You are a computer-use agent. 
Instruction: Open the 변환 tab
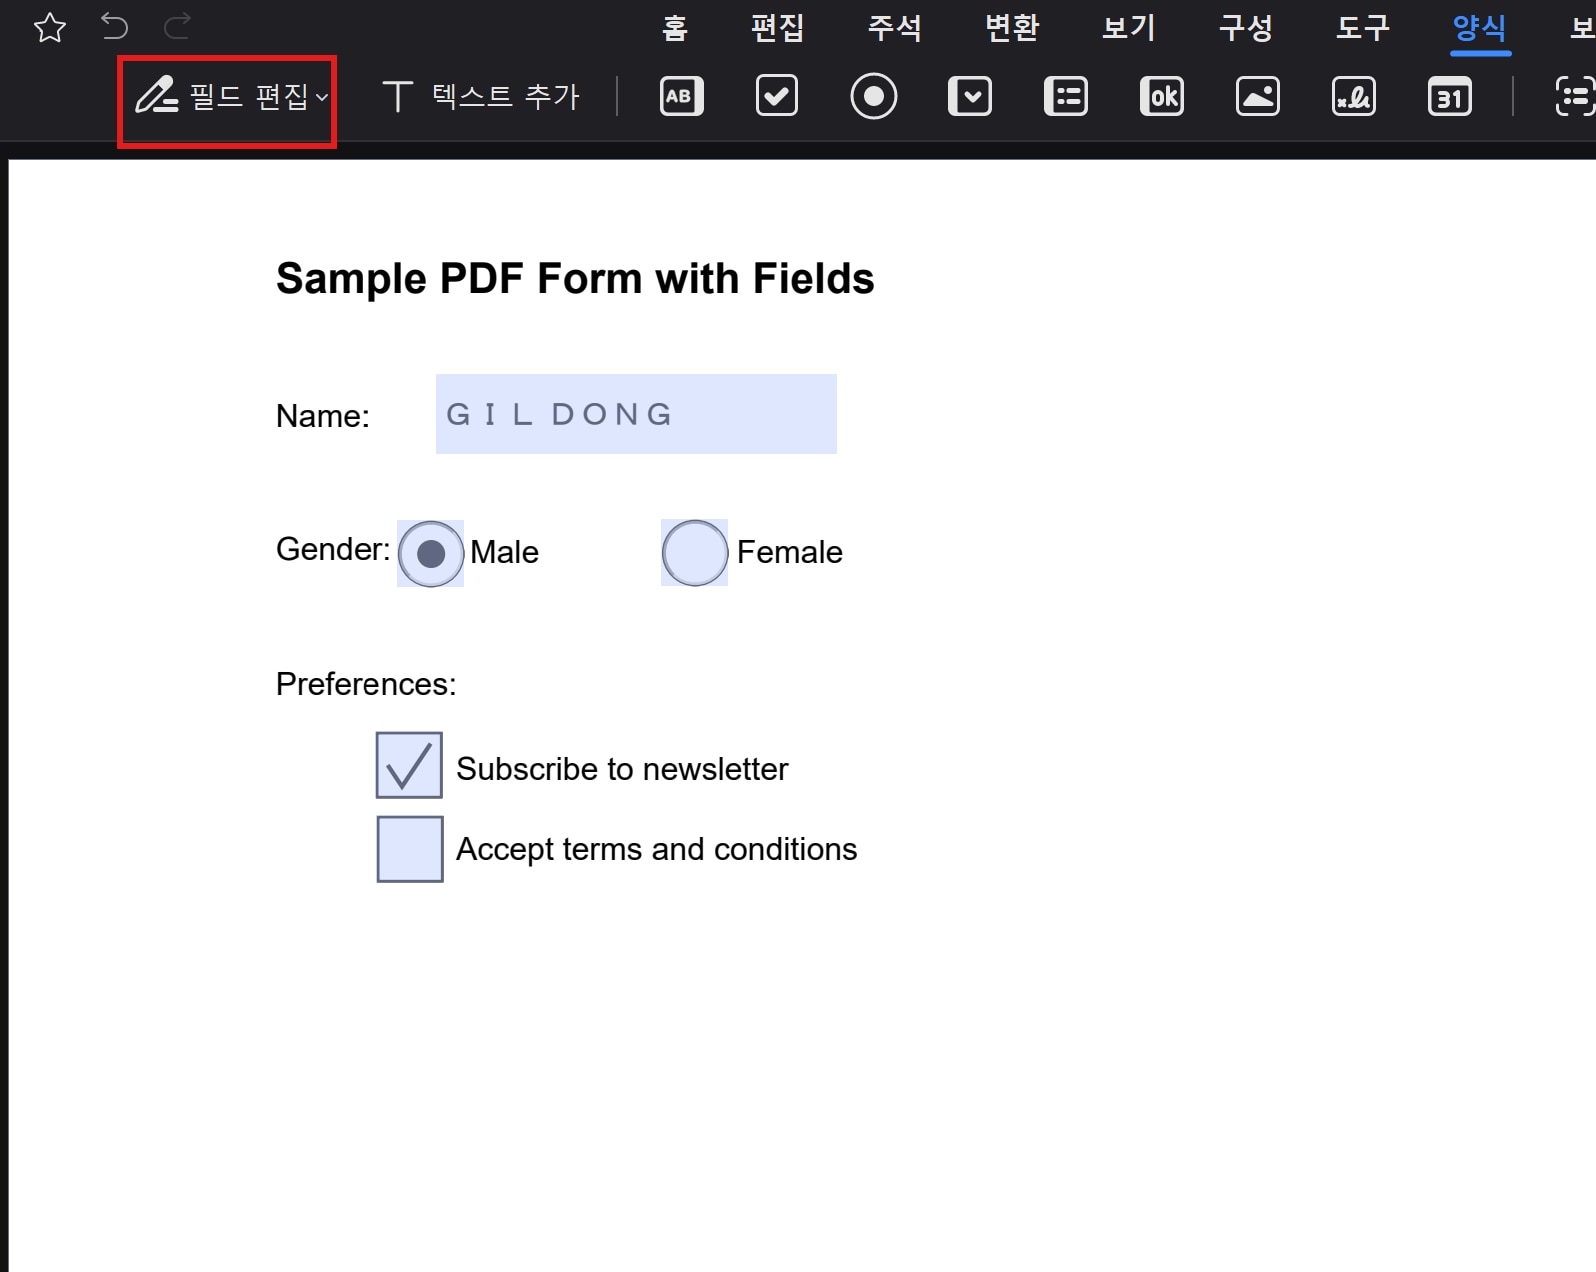pos(1012,27)
